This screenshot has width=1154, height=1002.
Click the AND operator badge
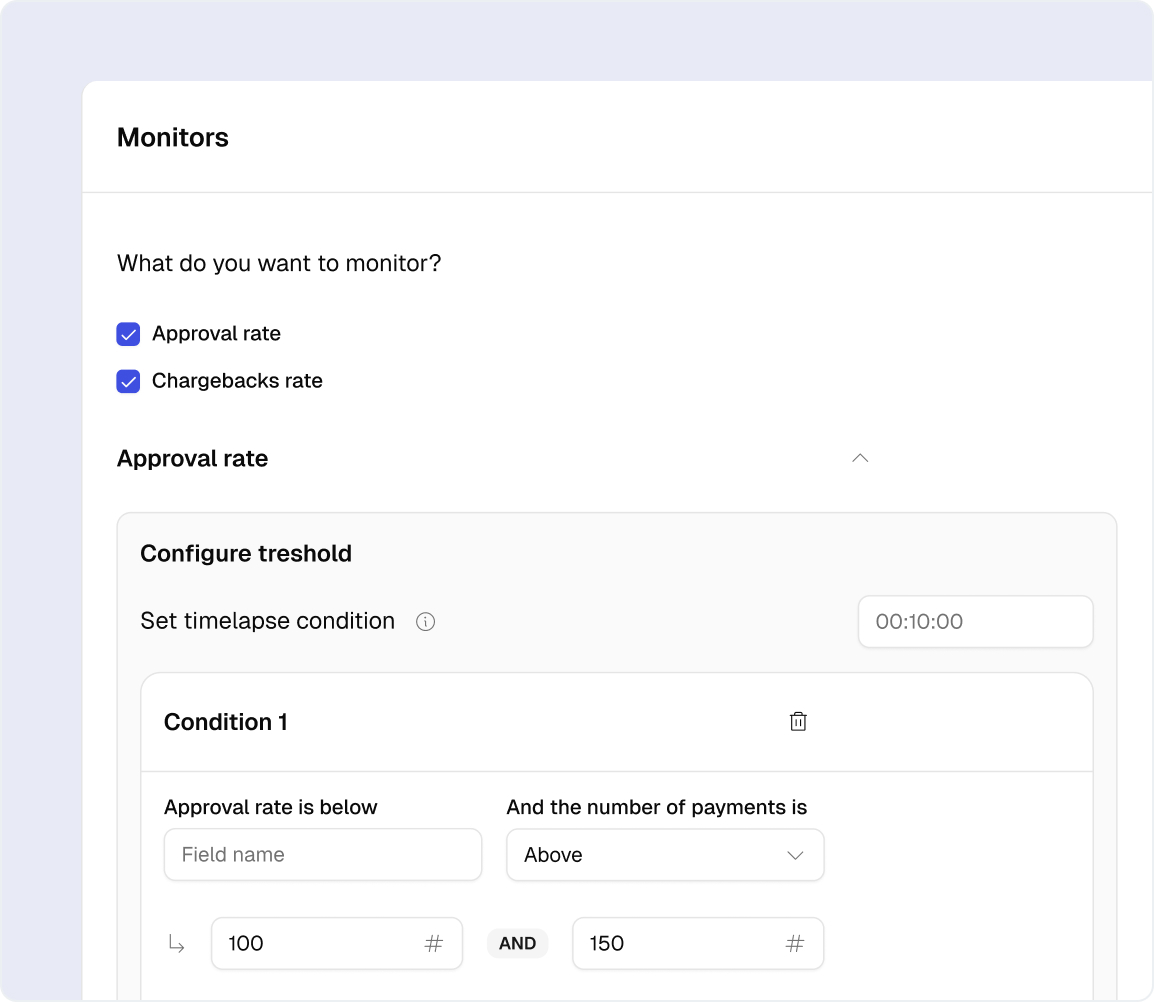click(517, 944)
